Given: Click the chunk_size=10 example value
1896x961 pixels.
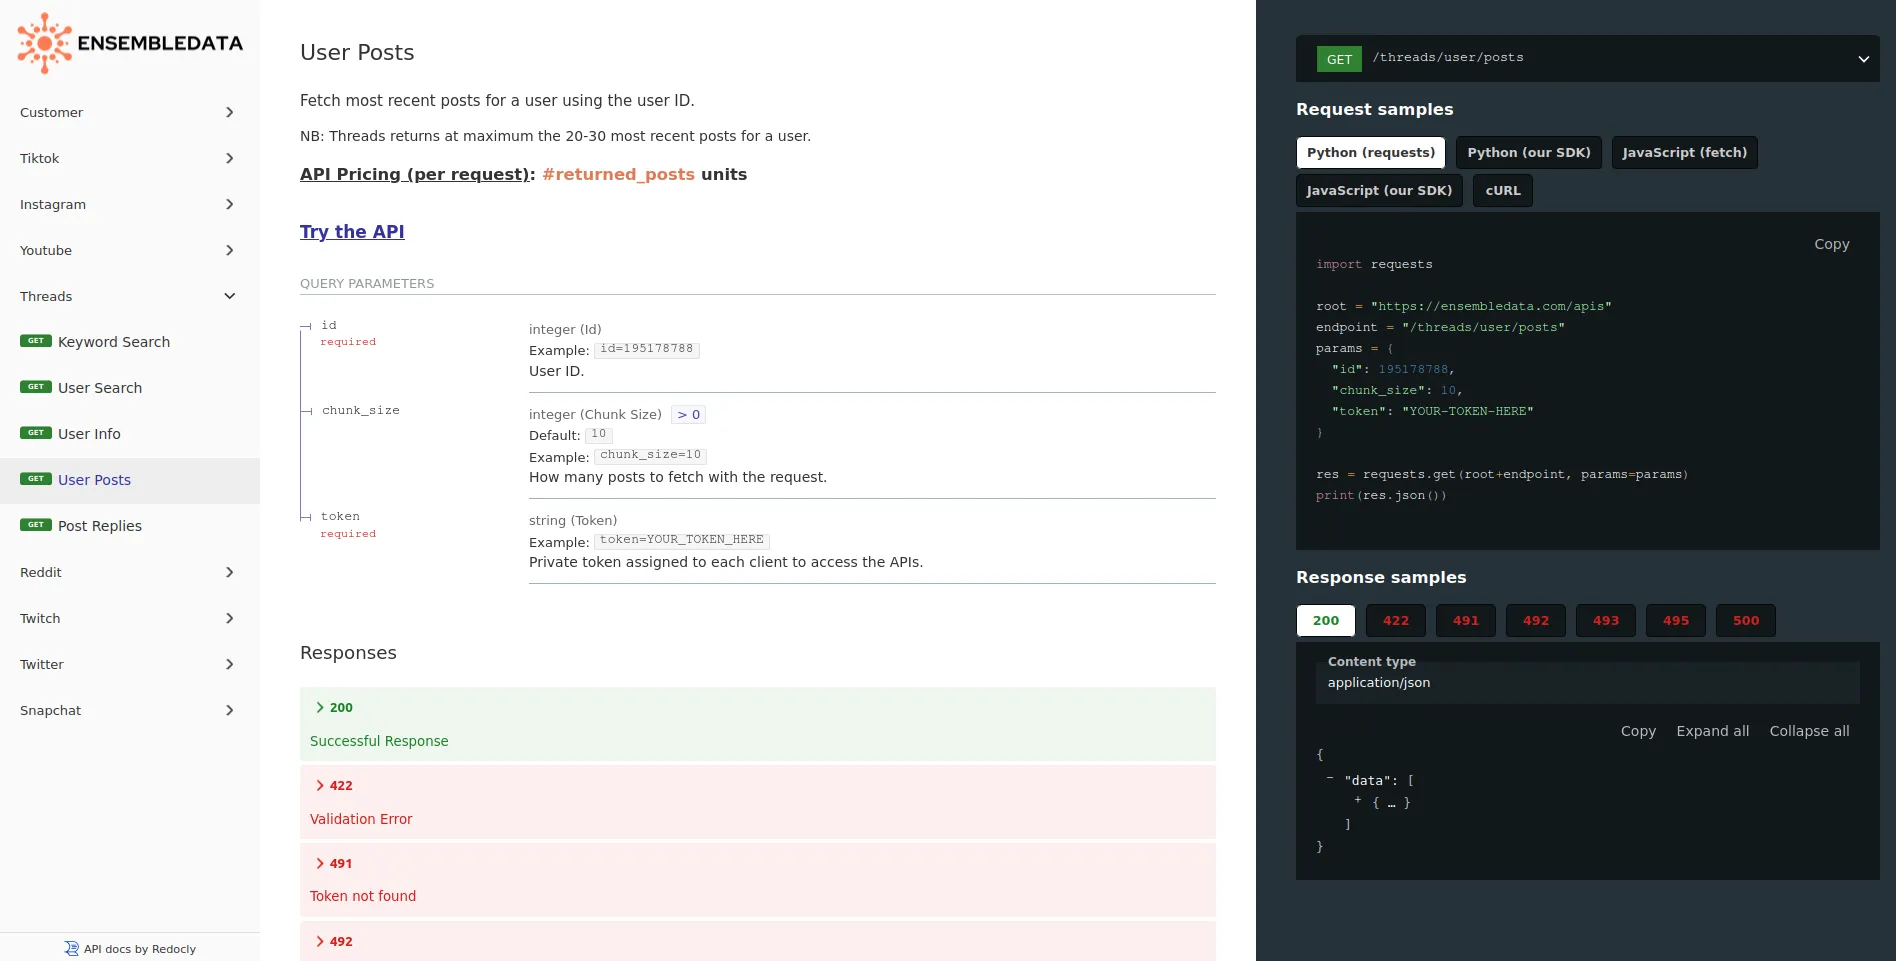Looking at the screenshot, I should (651, 455).
